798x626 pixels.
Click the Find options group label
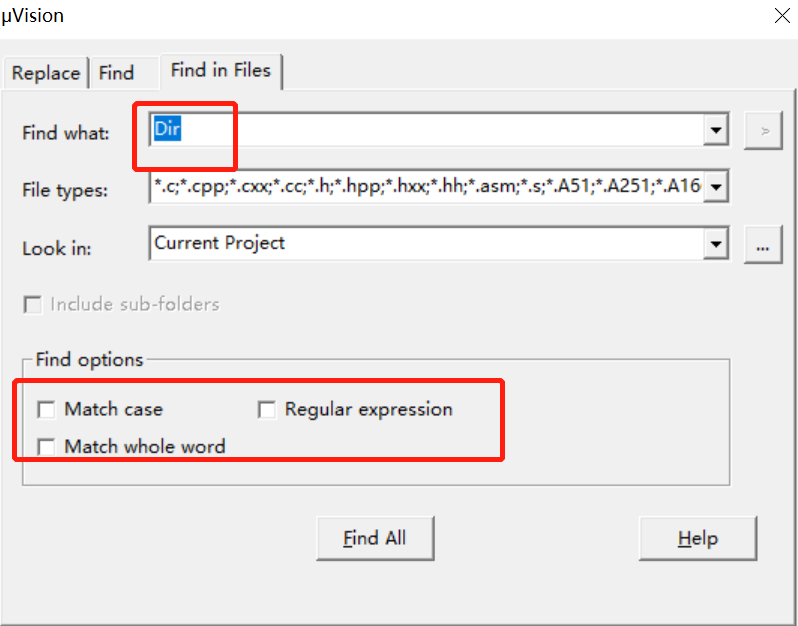tap(90, 360)
